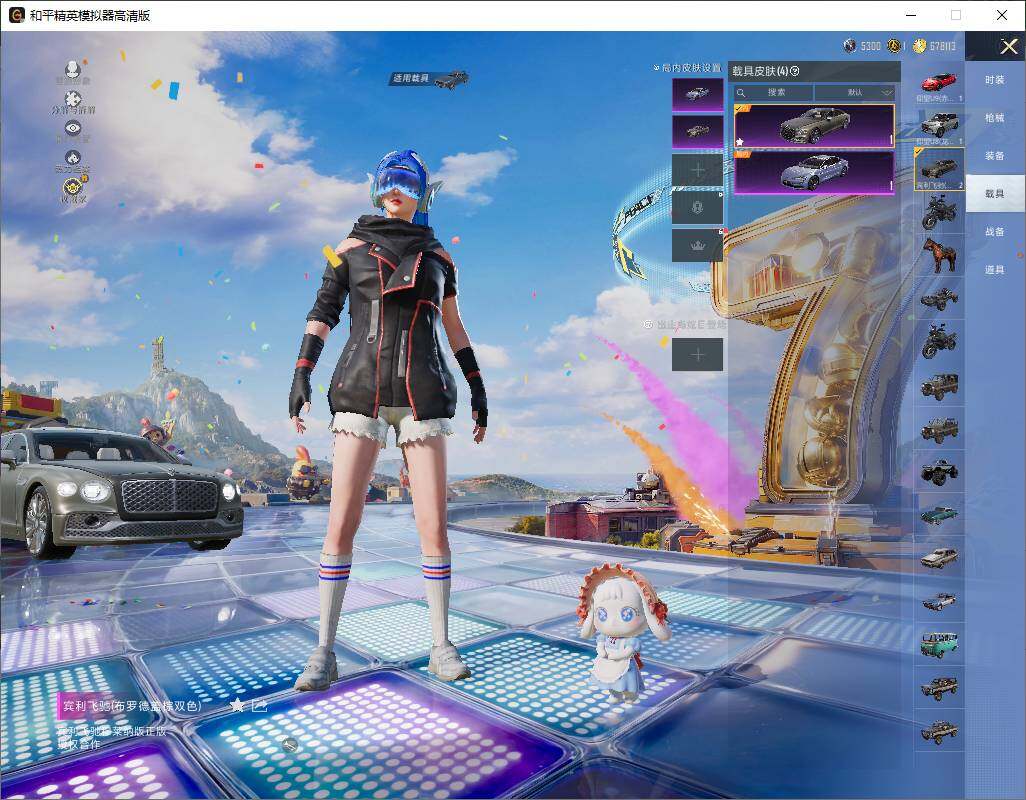Click the locked badge skin slot
Viewport: 1026px width, 800px height.
pos(698,207)
